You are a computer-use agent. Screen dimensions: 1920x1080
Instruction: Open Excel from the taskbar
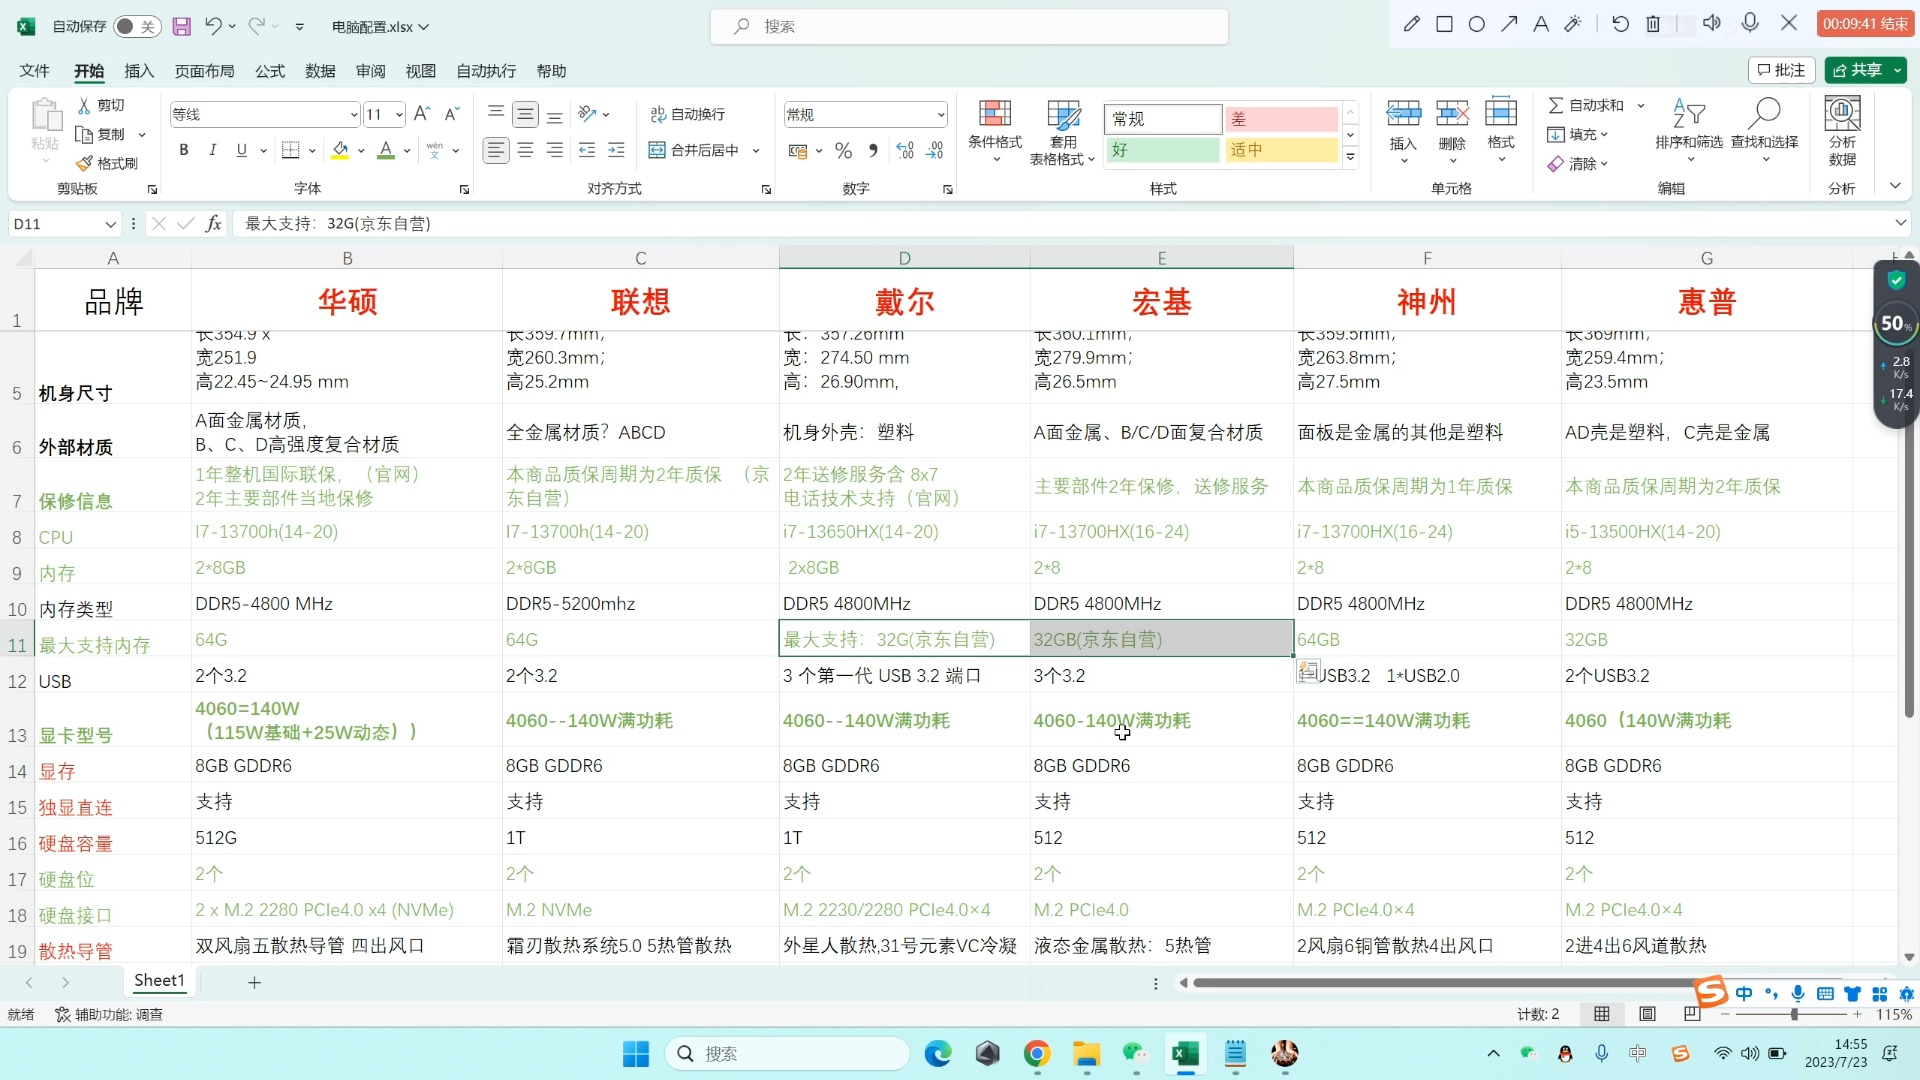(1185, 1053)
